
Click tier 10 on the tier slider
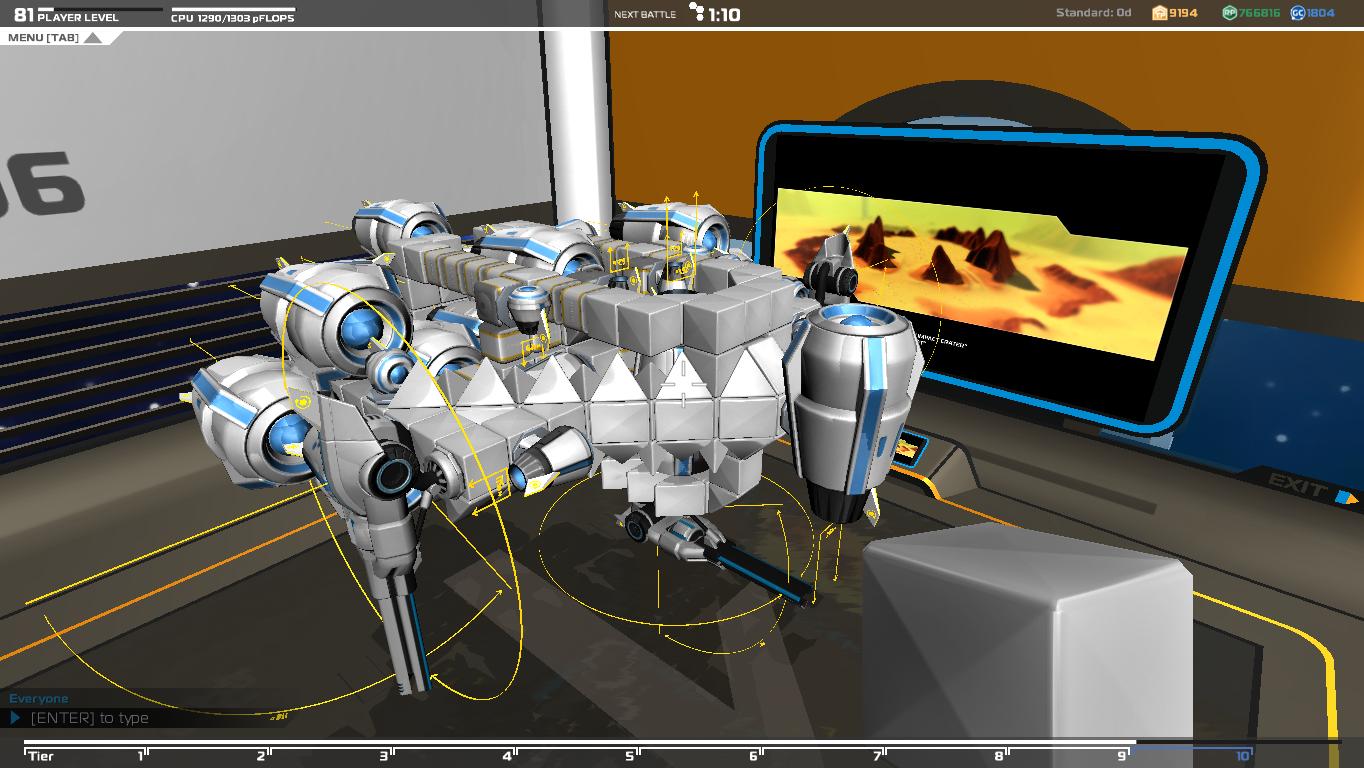point(1243,757)
